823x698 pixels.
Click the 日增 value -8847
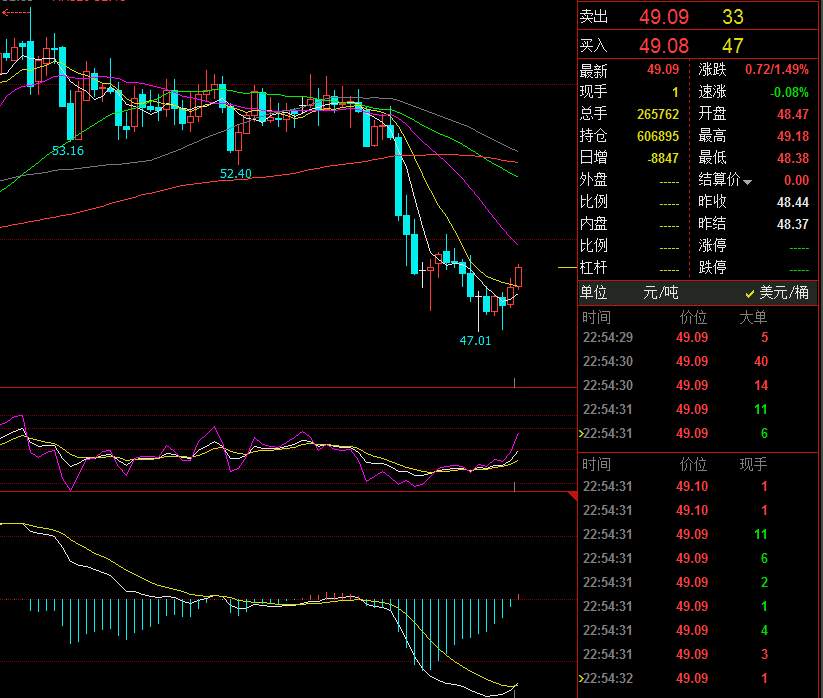[663, 158]
